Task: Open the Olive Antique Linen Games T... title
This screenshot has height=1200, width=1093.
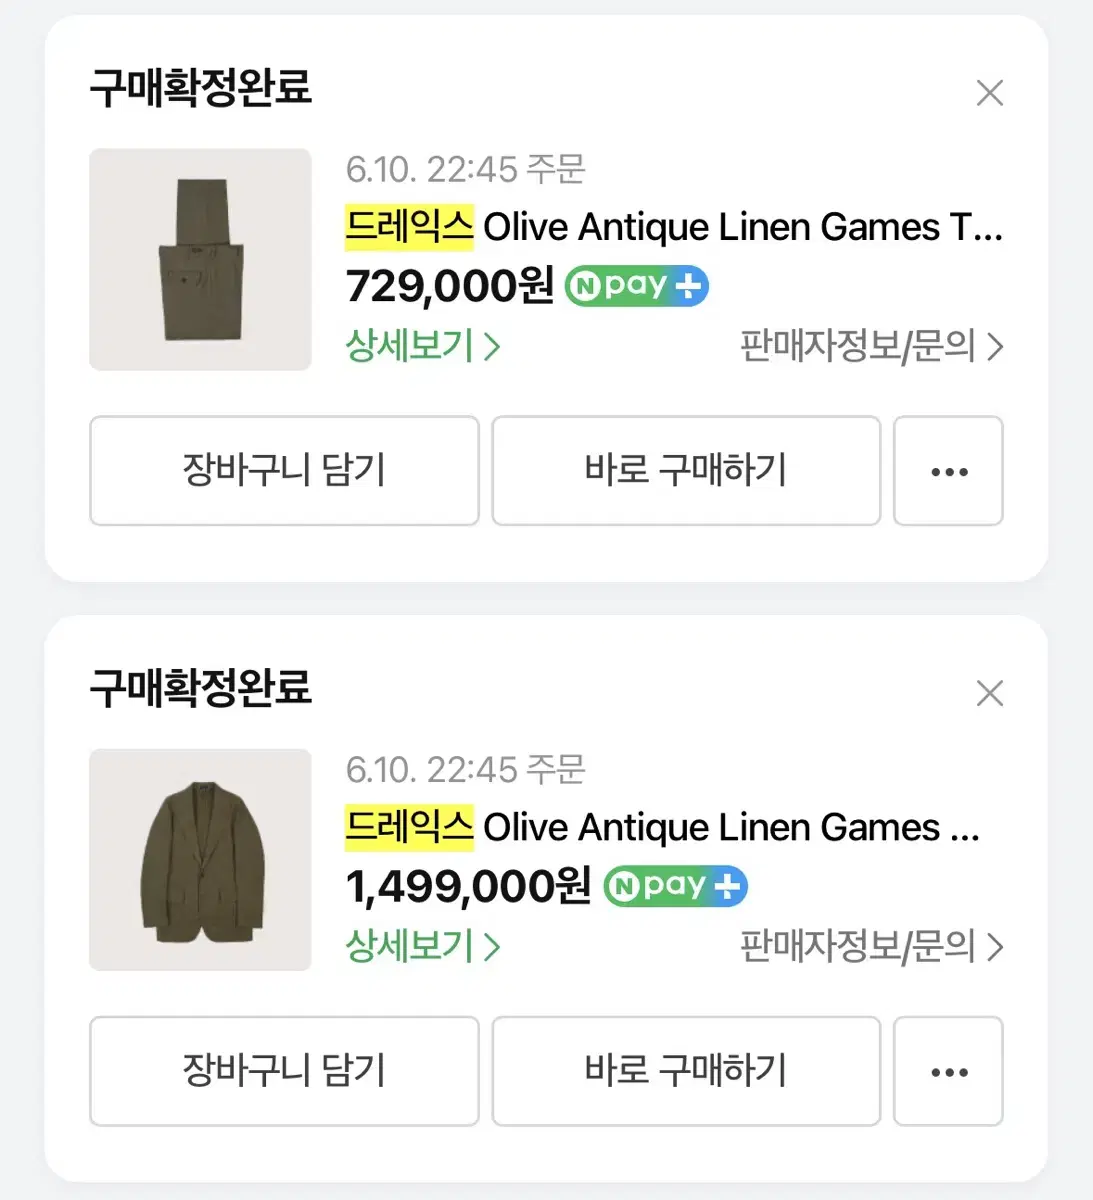Action: tap(742, 228)
